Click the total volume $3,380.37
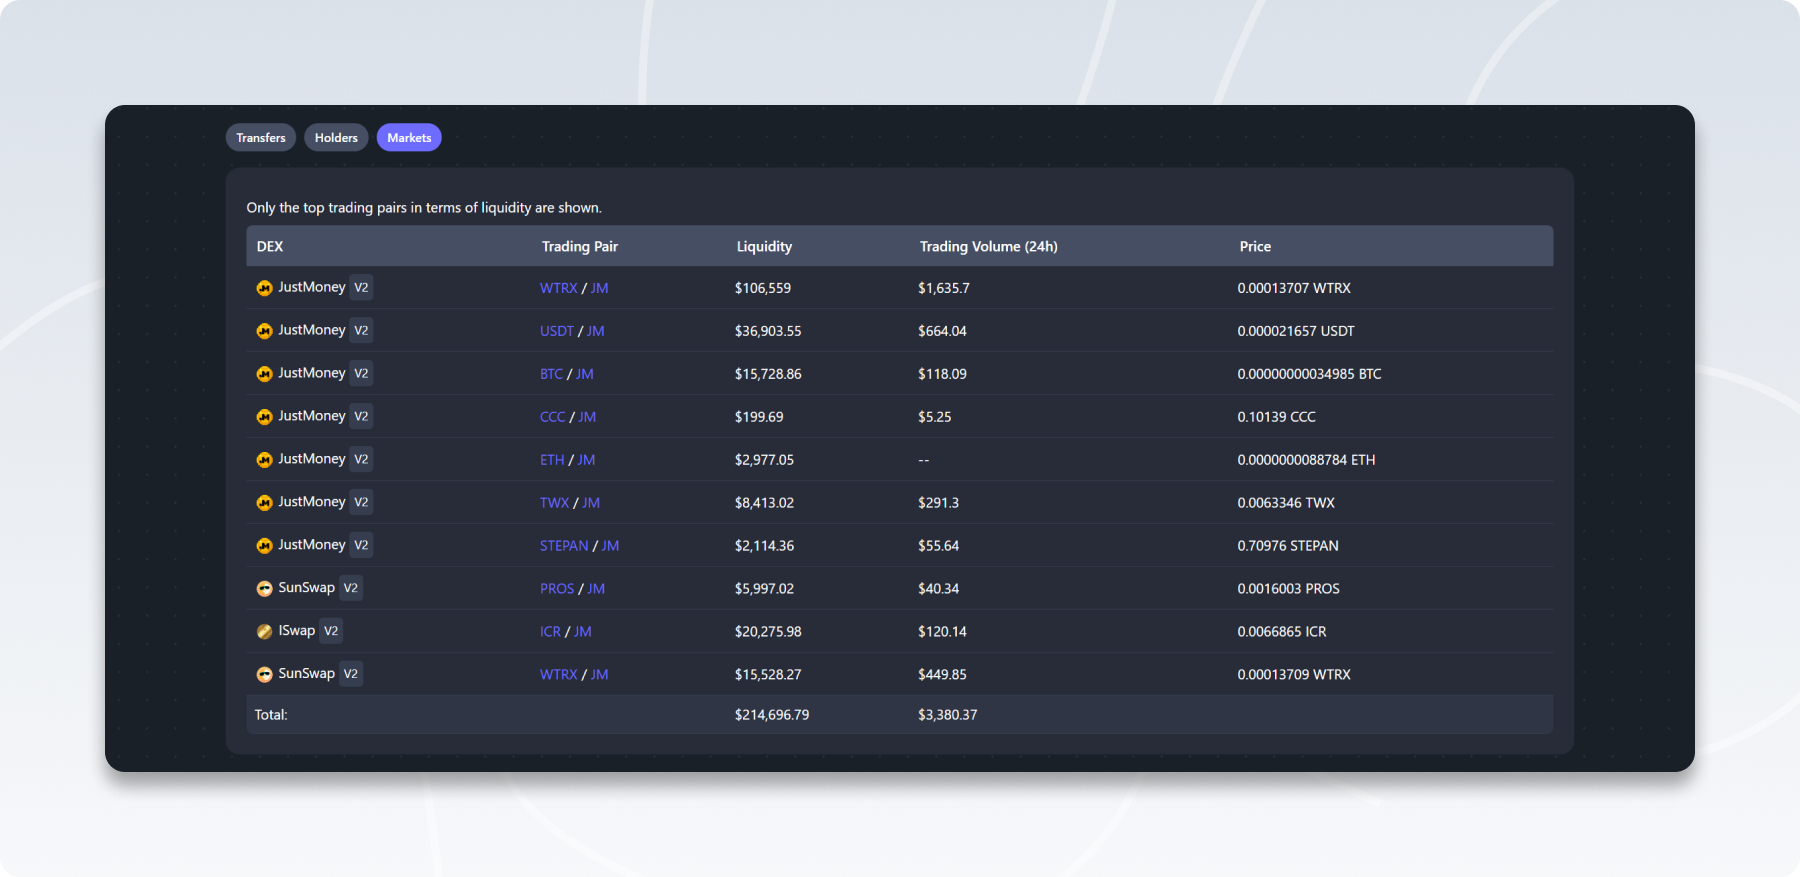 pyautogui.click(x=948, y=715)
